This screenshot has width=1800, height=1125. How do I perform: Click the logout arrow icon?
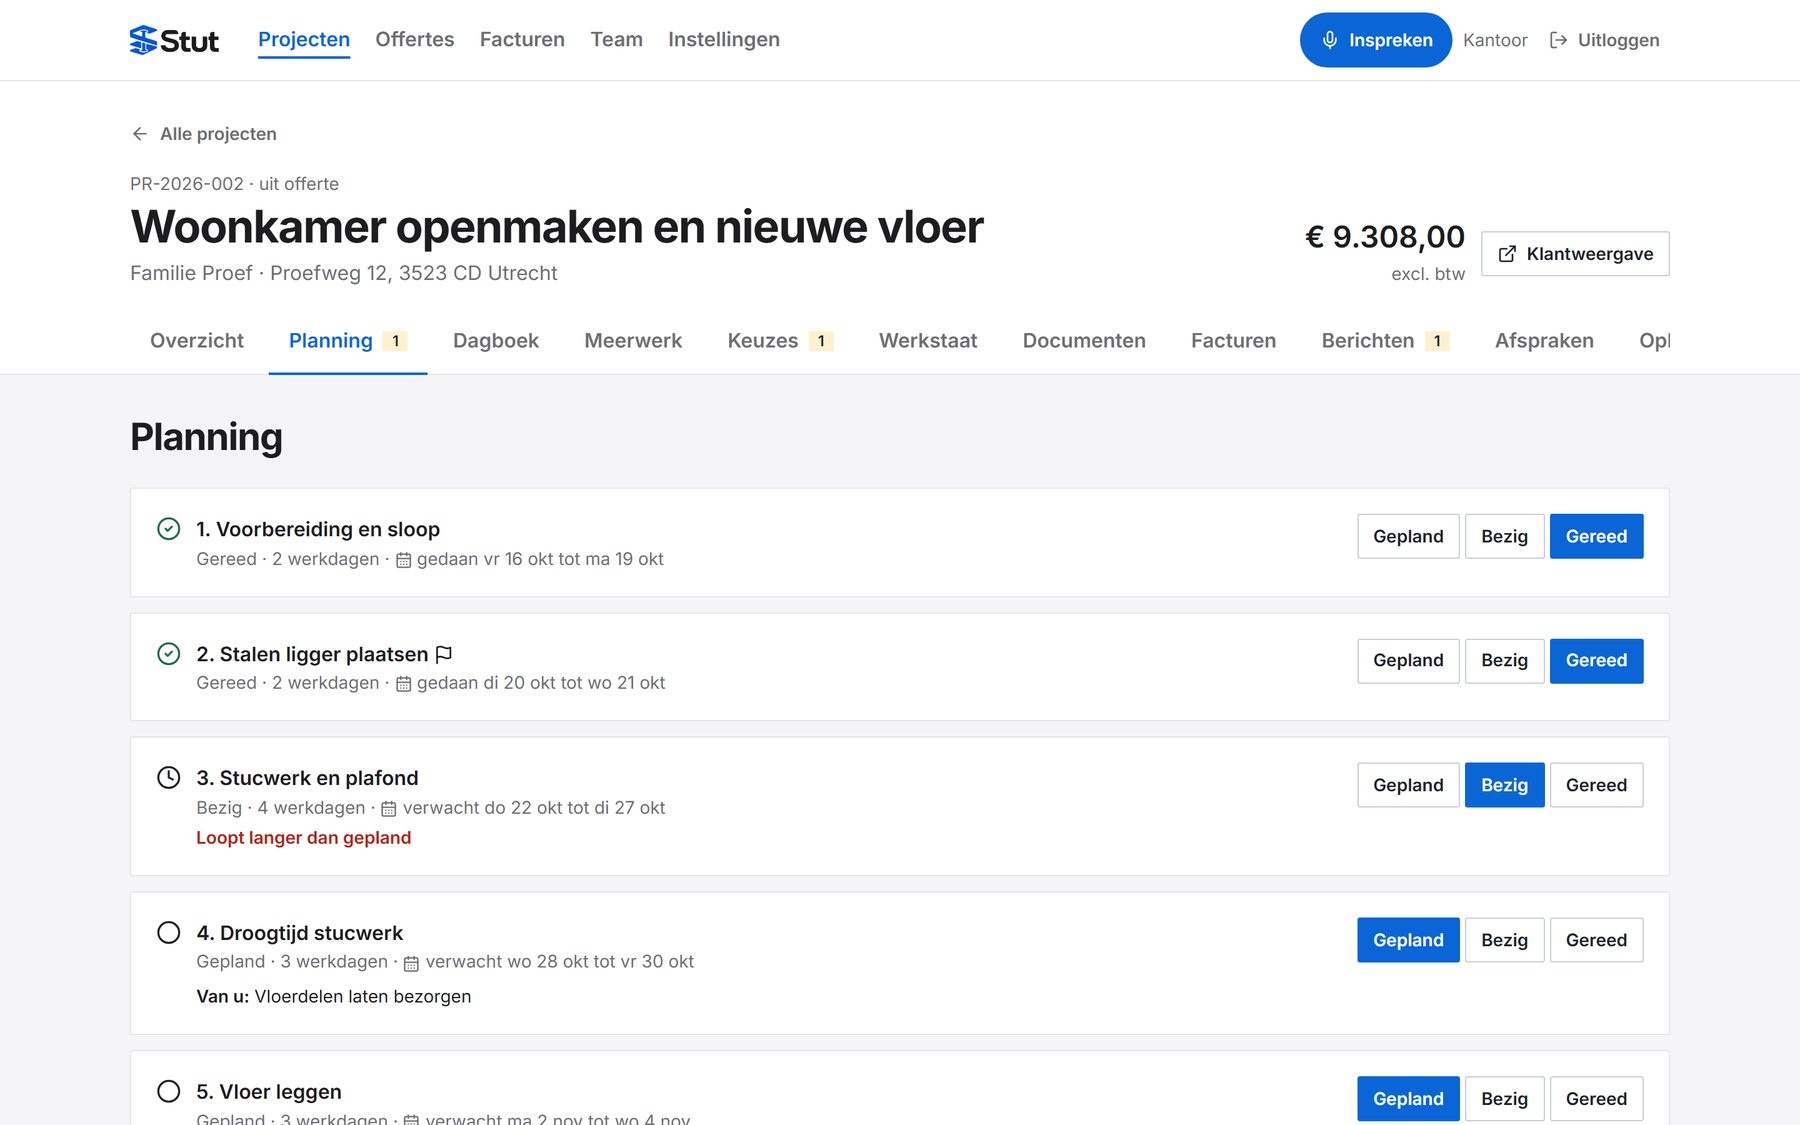1558,40
